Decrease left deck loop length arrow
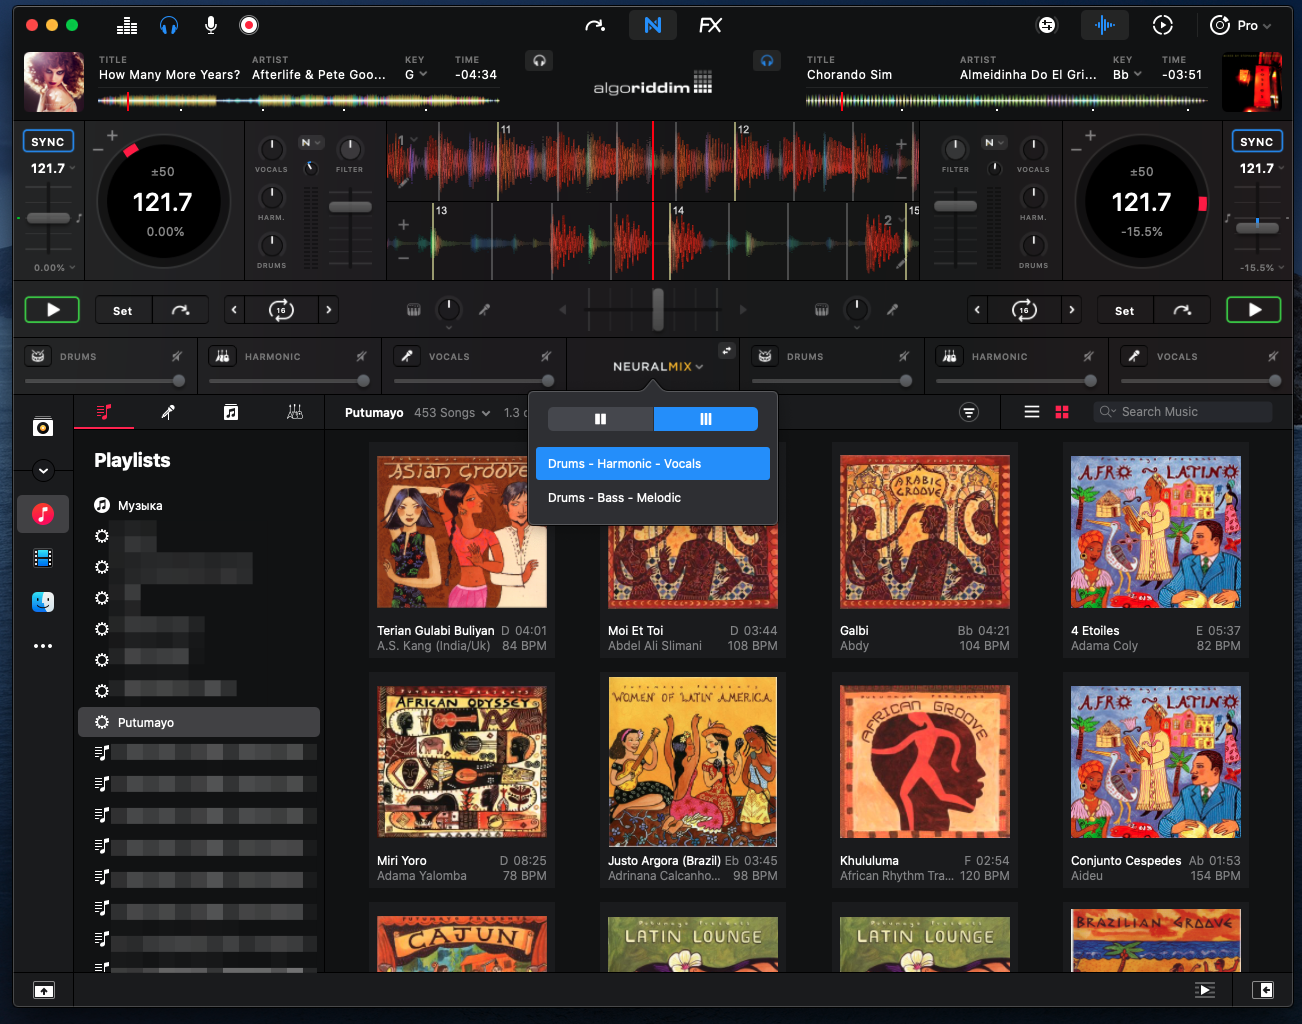The height and width of the screenshot is (1024, 1302). pyautogui.click(x=234, y=310)
